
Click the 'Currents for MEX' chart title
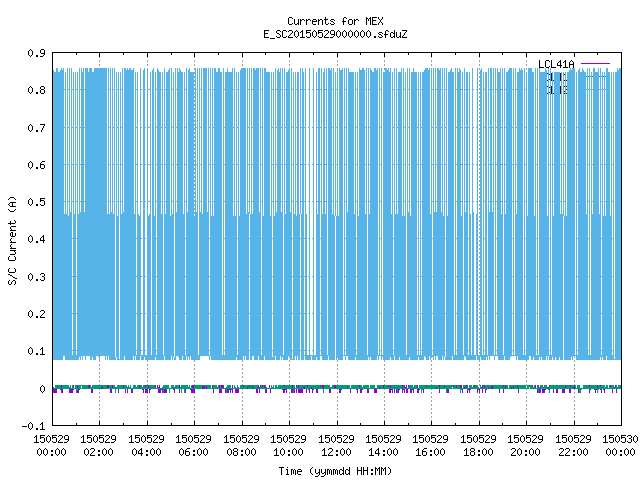click(x=335, y=21)
